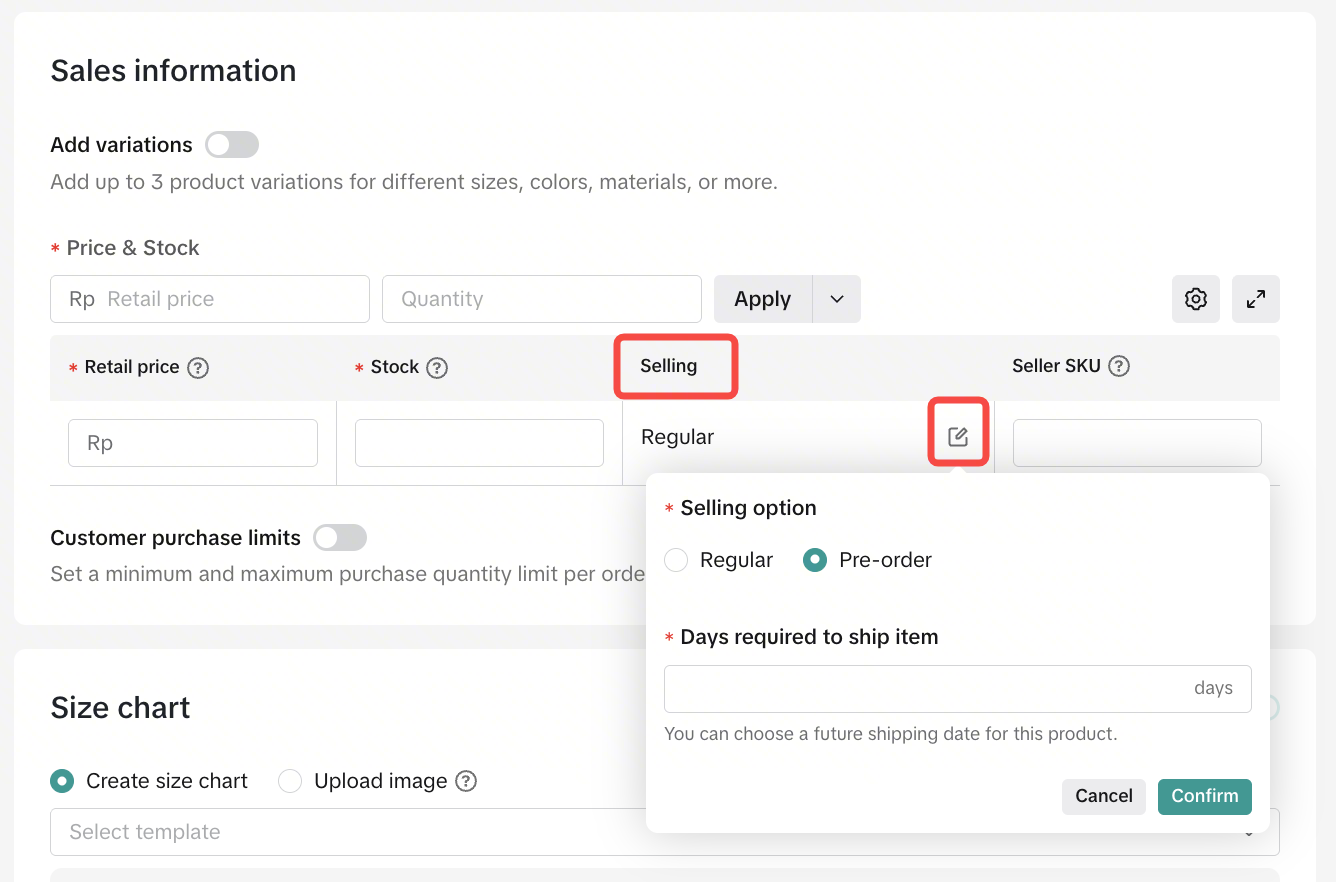Choose the Upload image option
Image resolution: width=1336 pixels, height=882 pixels.
(x=290, y=781)
